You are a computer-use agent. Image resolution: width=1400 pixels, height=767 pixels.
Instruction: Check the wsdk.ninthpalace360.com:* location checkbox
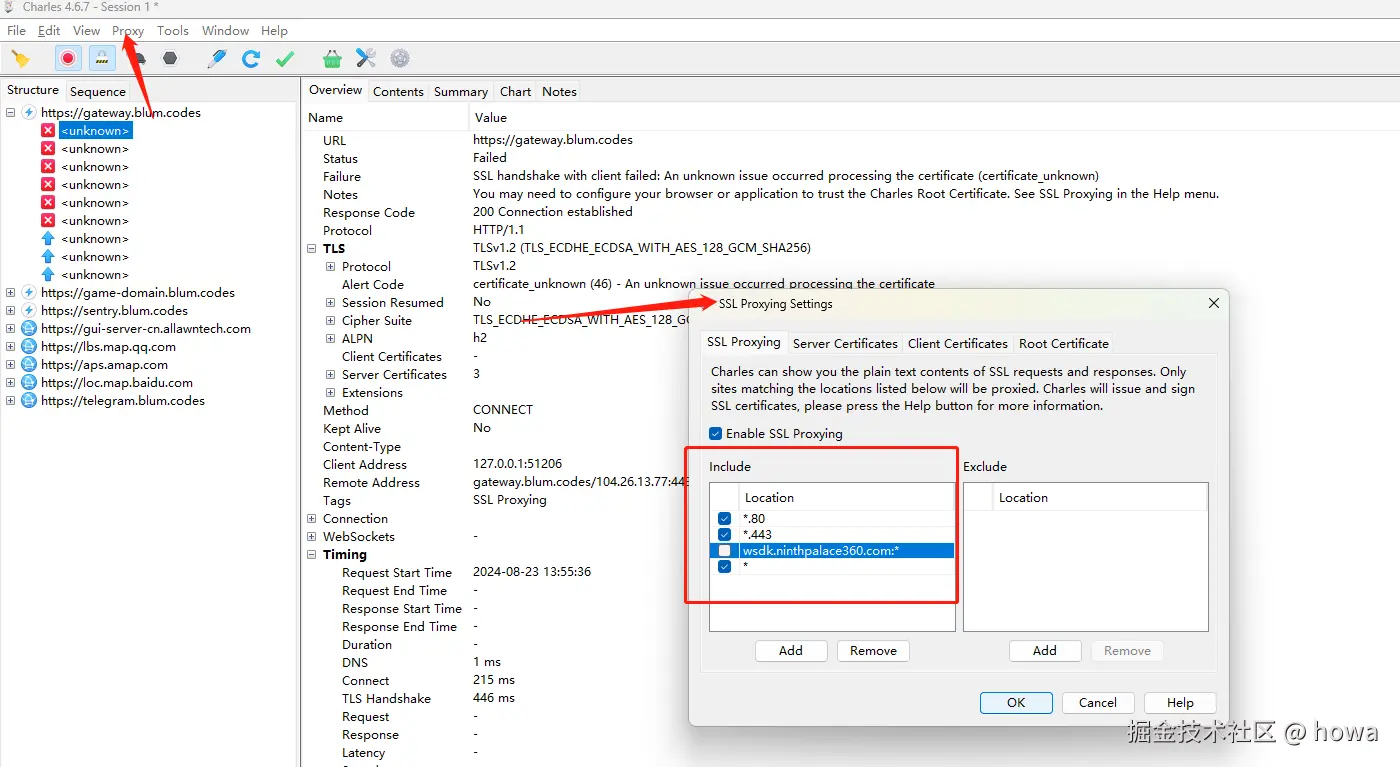click(x=724, y=551)
